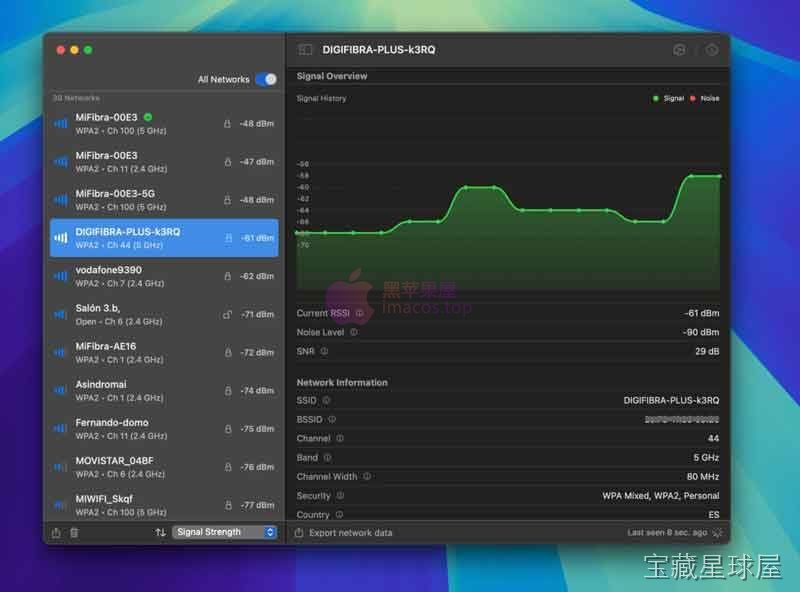Select the MiFibra-00E3-5G network
The width and height of the screenshot is (800, 592).
164,200
